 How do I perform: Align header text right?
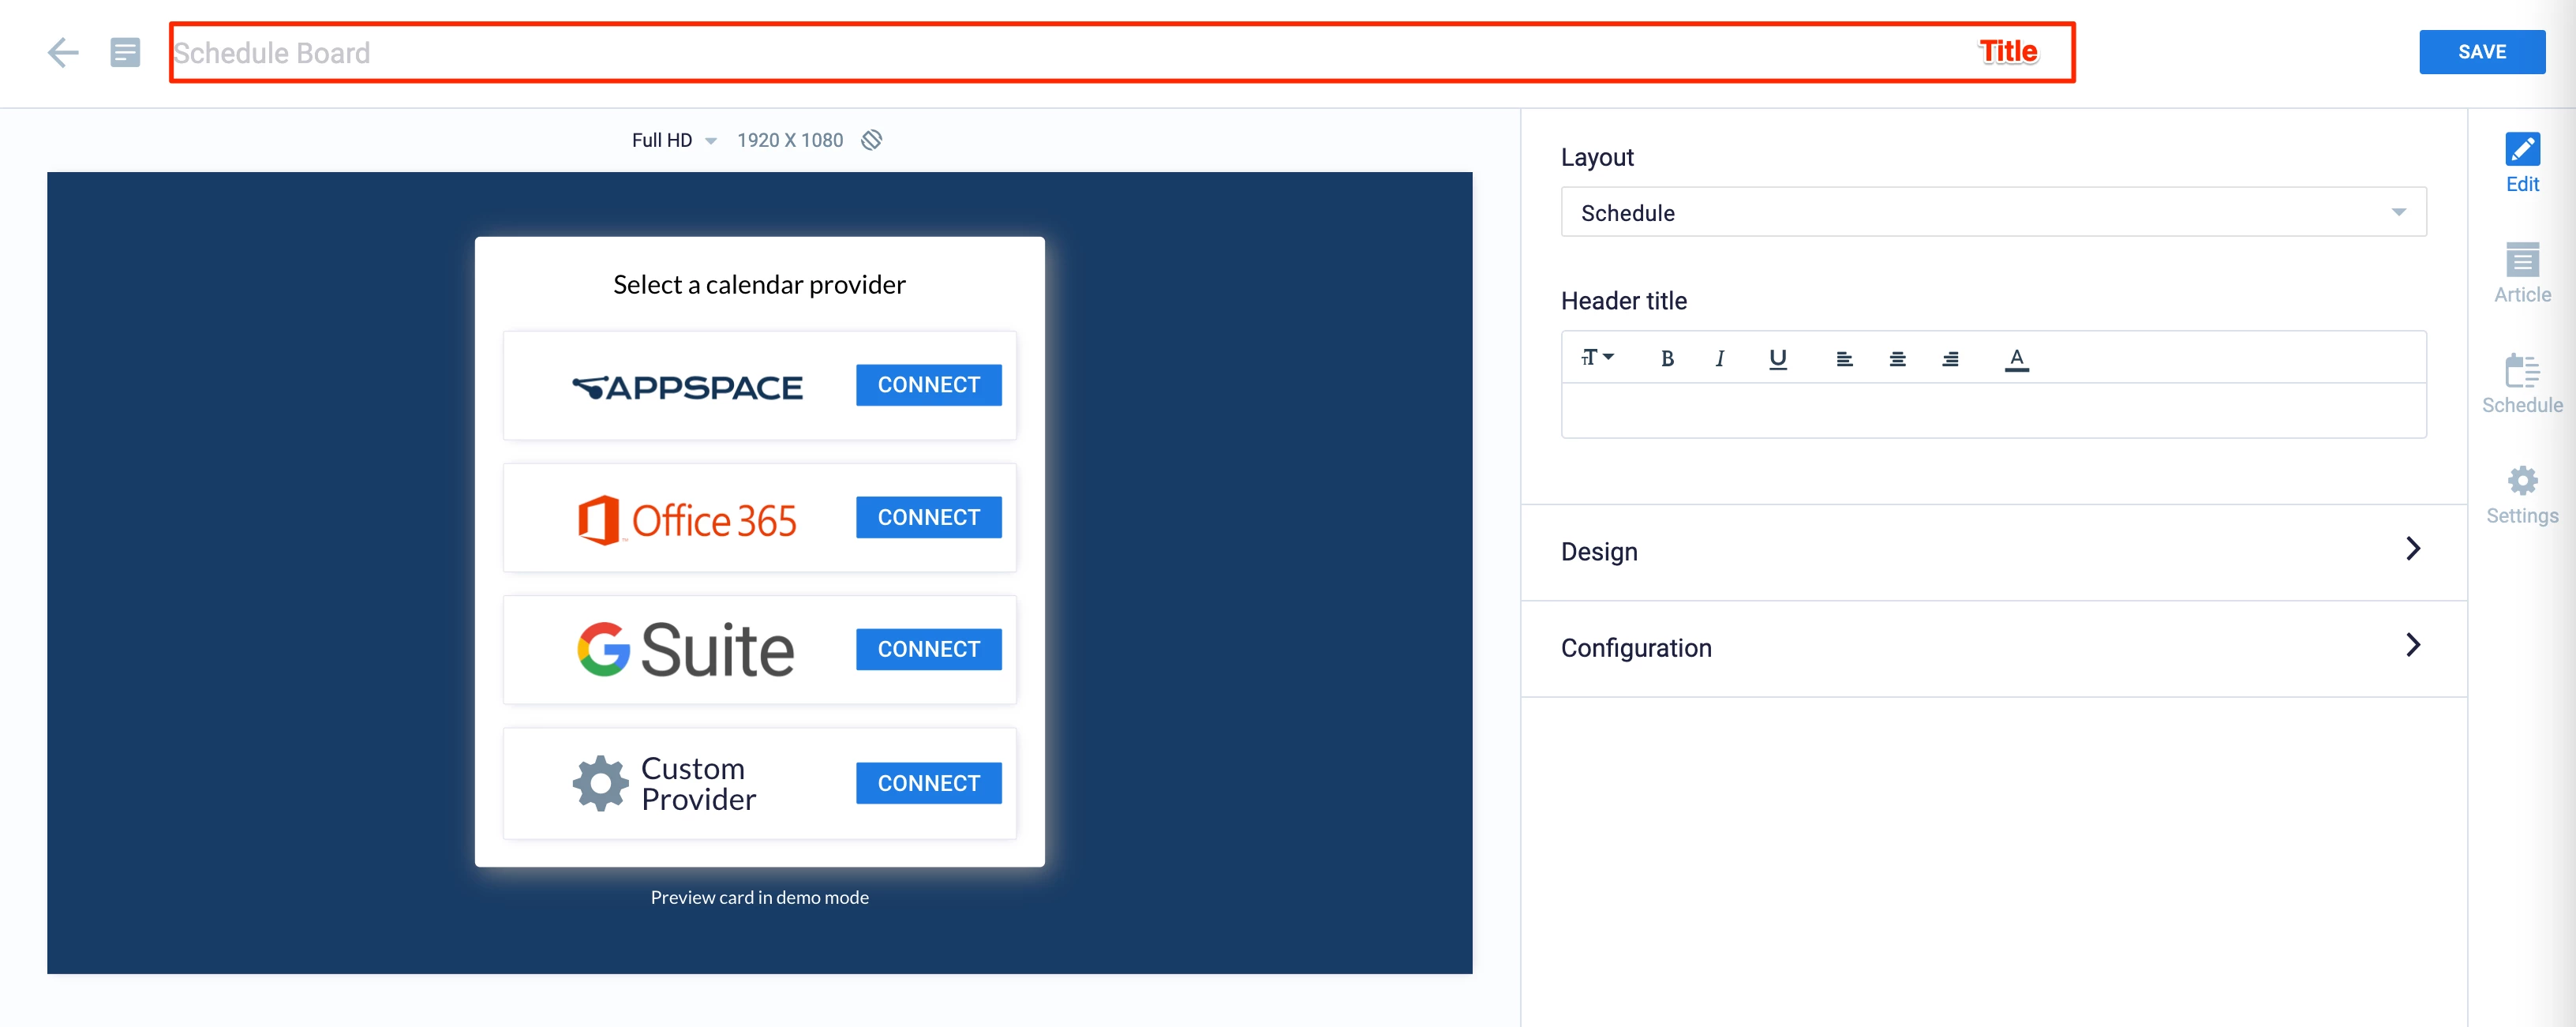point(1950,359)
